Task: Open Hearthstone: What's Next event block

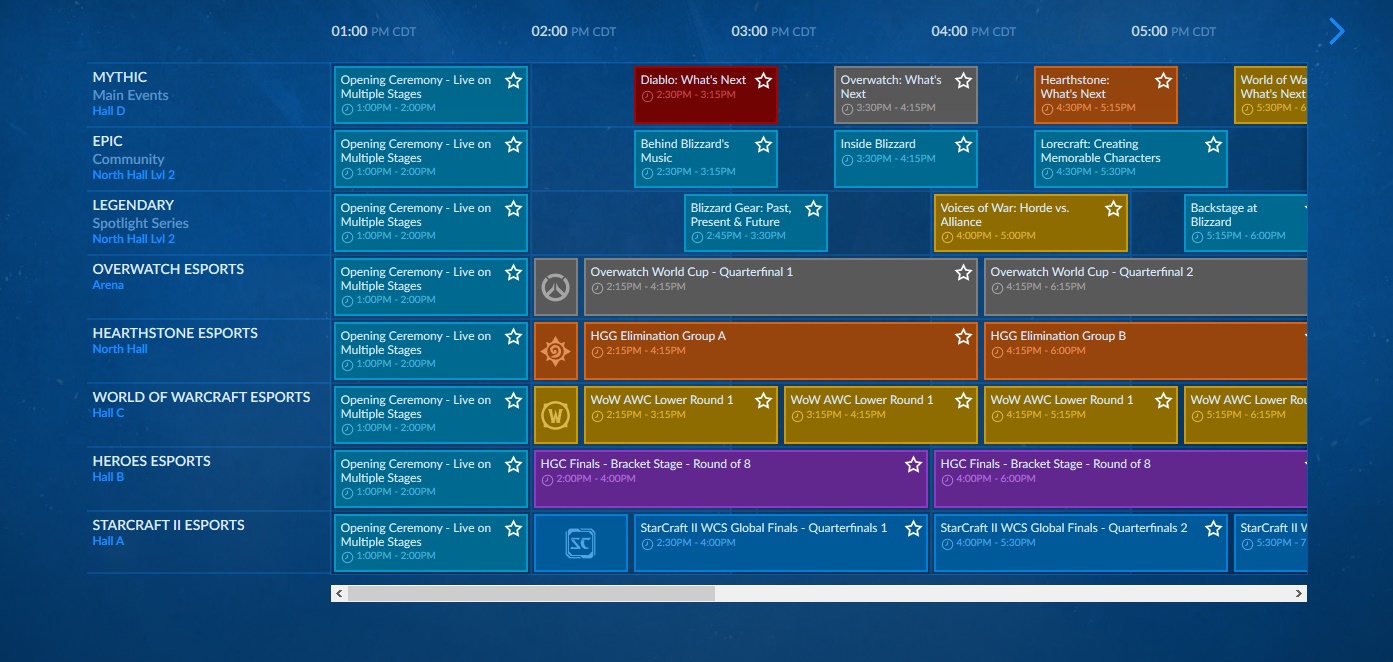Action: (x=1090, y=94)
